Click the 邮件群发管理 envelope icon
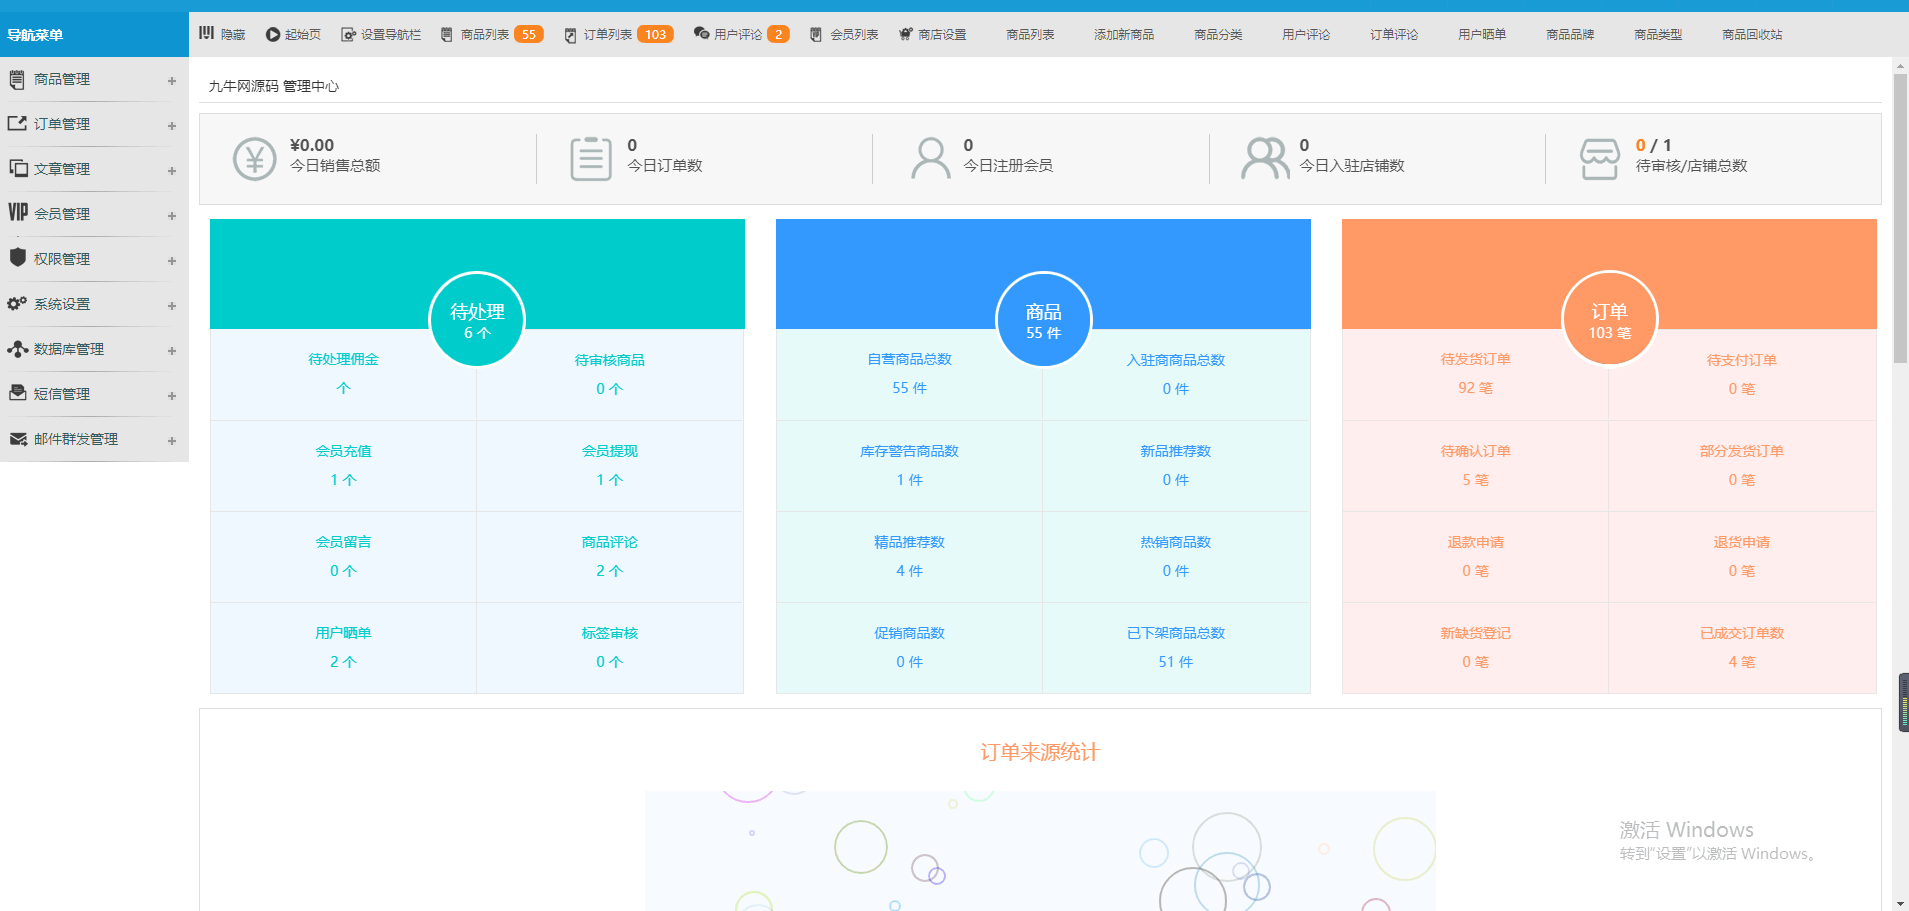This screenshot has height=911, width=1909. (17, 439)
